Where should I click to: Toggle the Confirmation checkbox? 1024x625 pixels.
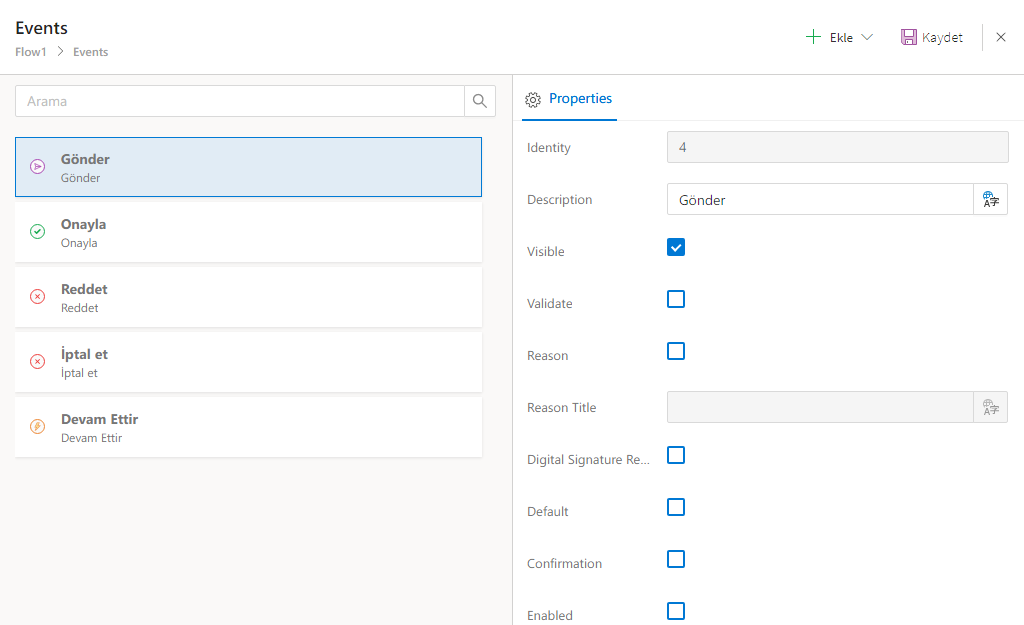(676, 559)
